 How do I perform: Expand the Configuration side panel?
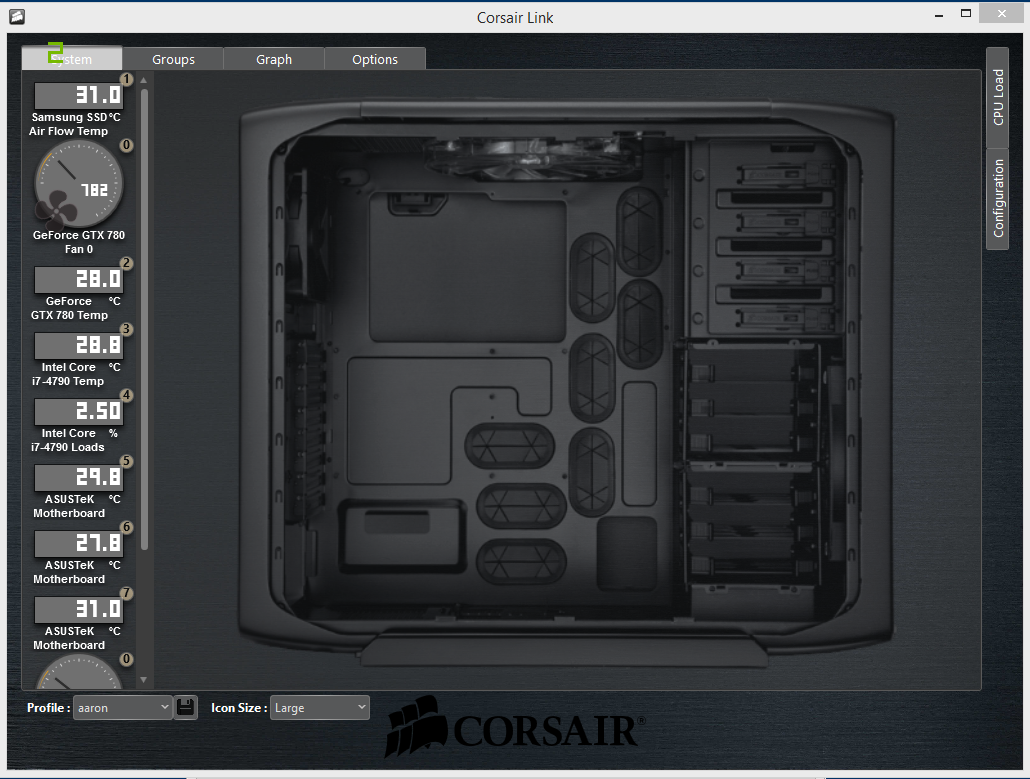(x=997, y=199)
